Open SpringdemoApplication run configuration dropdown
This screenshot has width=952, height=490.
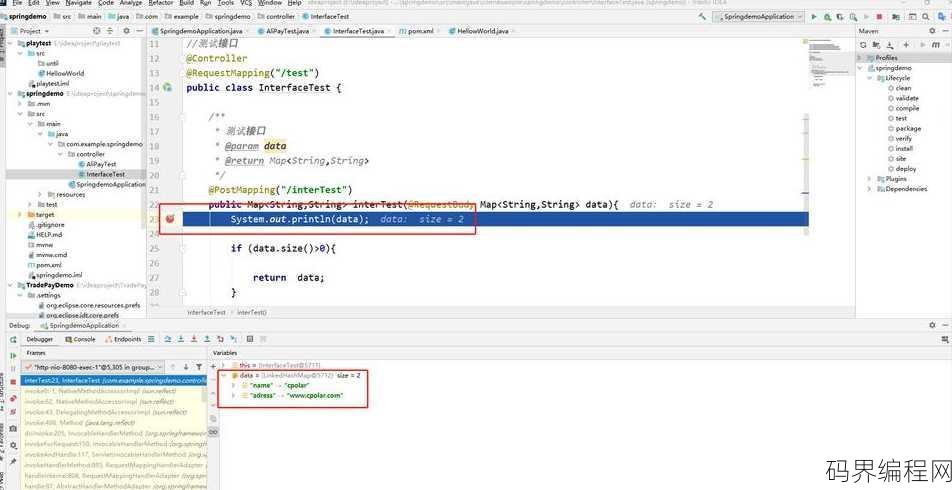coord(759,17)
